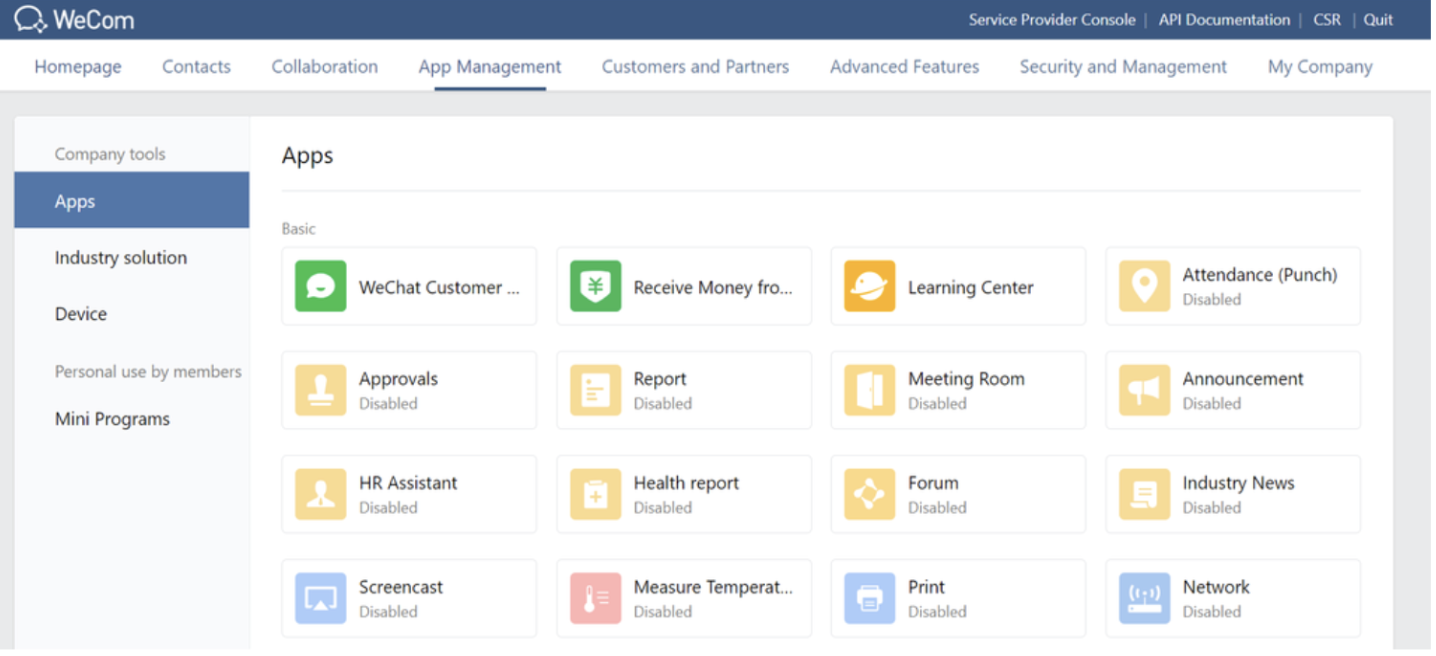
Task: Click the Approvals label
Action: (x=398, y=379)
